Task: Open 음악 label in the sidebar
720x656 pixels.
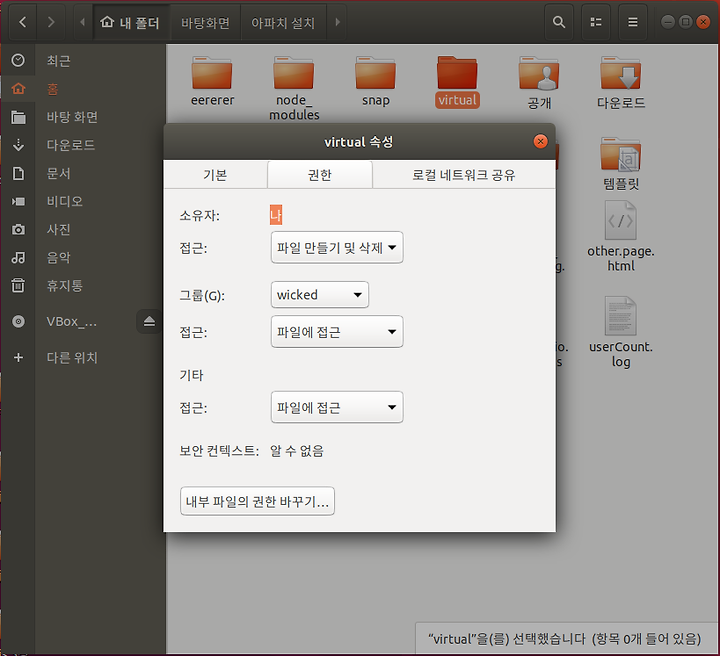Action: pyautogui.click(x=58, y=258)
